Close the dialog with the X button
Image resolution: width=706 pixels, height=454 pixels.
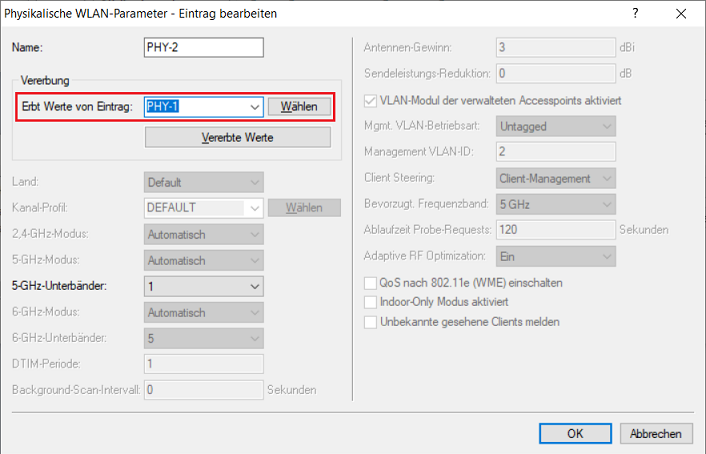(x=680, y=14)
